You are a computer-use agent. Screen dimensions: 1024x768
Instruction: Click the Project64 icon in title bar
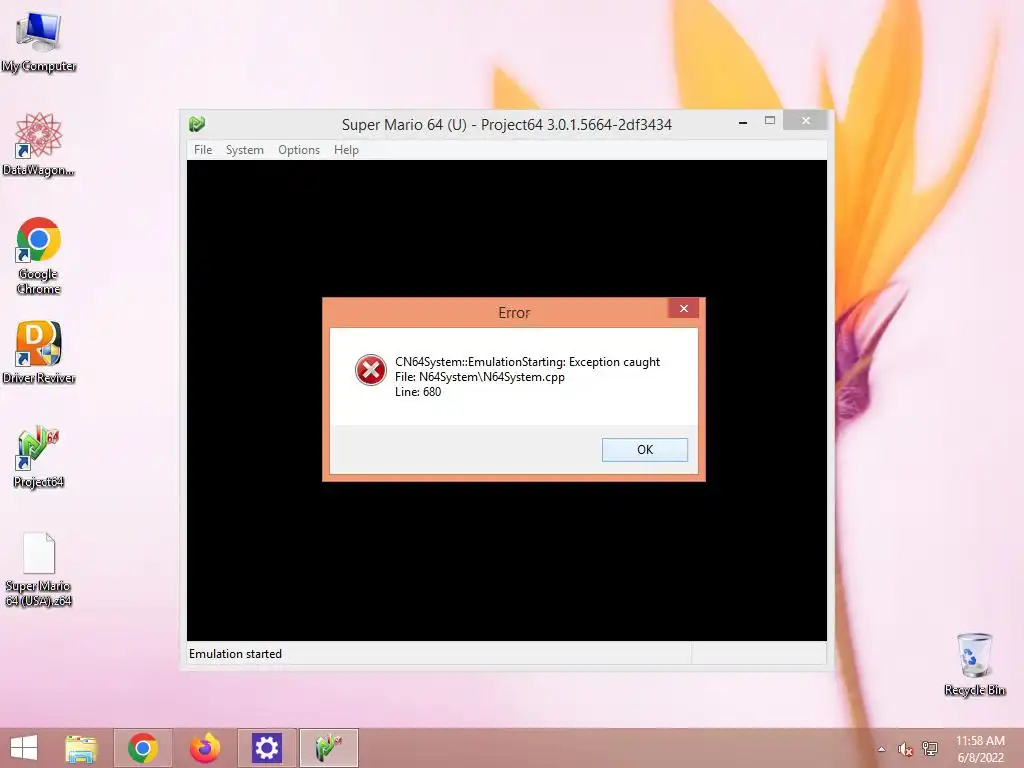click(x=197, y=124)
